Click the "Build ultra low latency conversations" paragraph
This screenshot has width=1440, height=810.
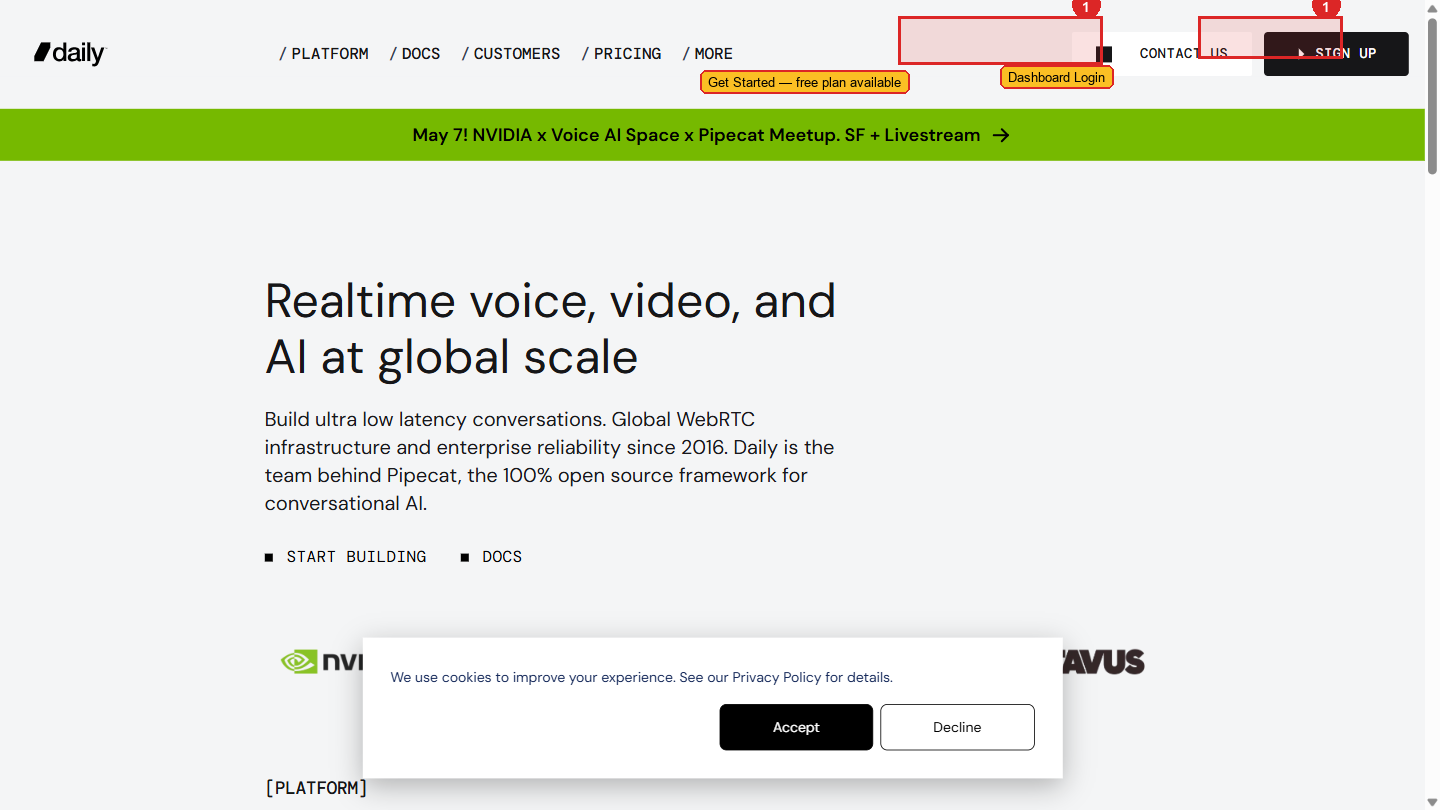point(549,461)
